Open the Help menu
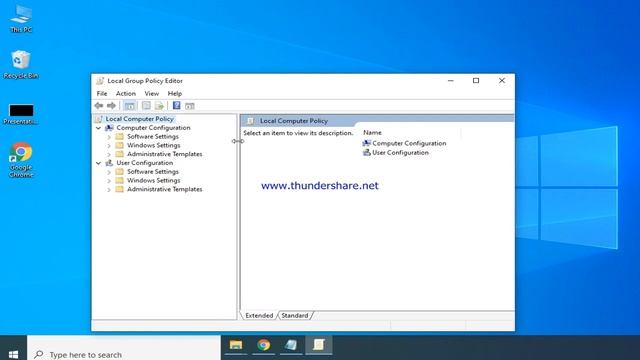Image resolution: width=640 pixels, height=360 pixels. tap(175, 93)
